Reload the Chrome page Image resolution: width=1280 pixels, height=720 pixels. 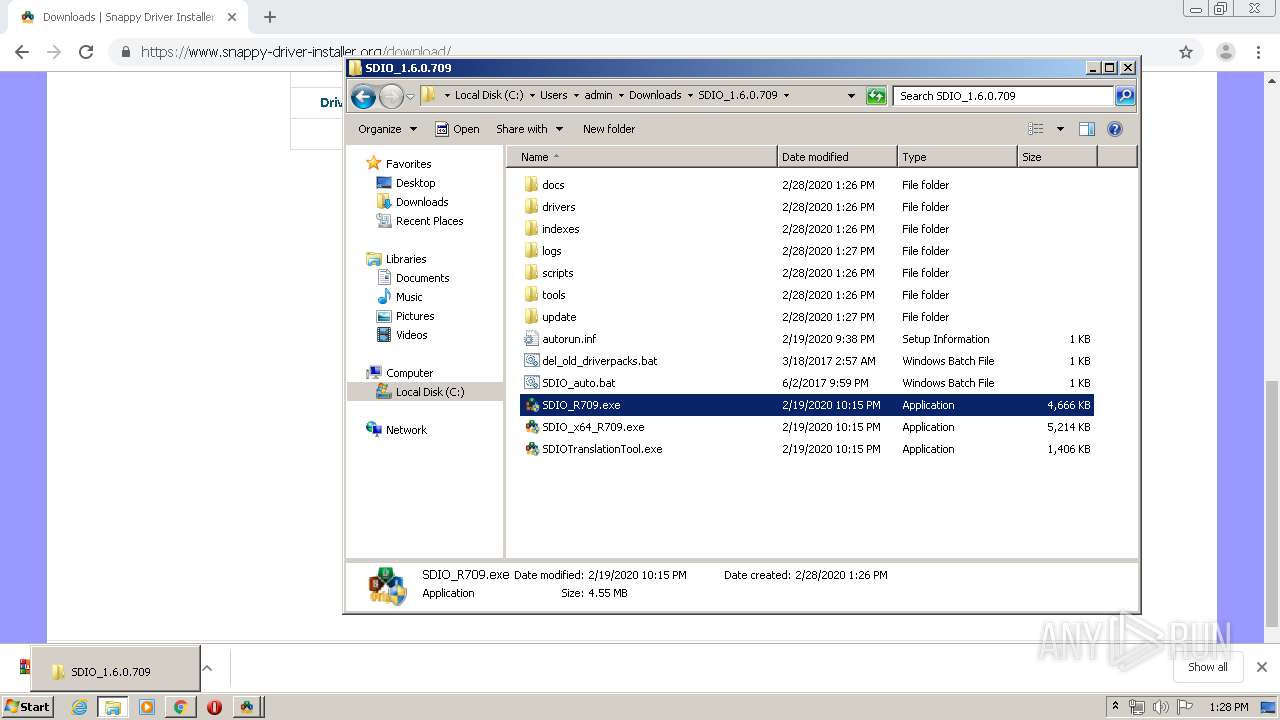(x=86, y=52)
